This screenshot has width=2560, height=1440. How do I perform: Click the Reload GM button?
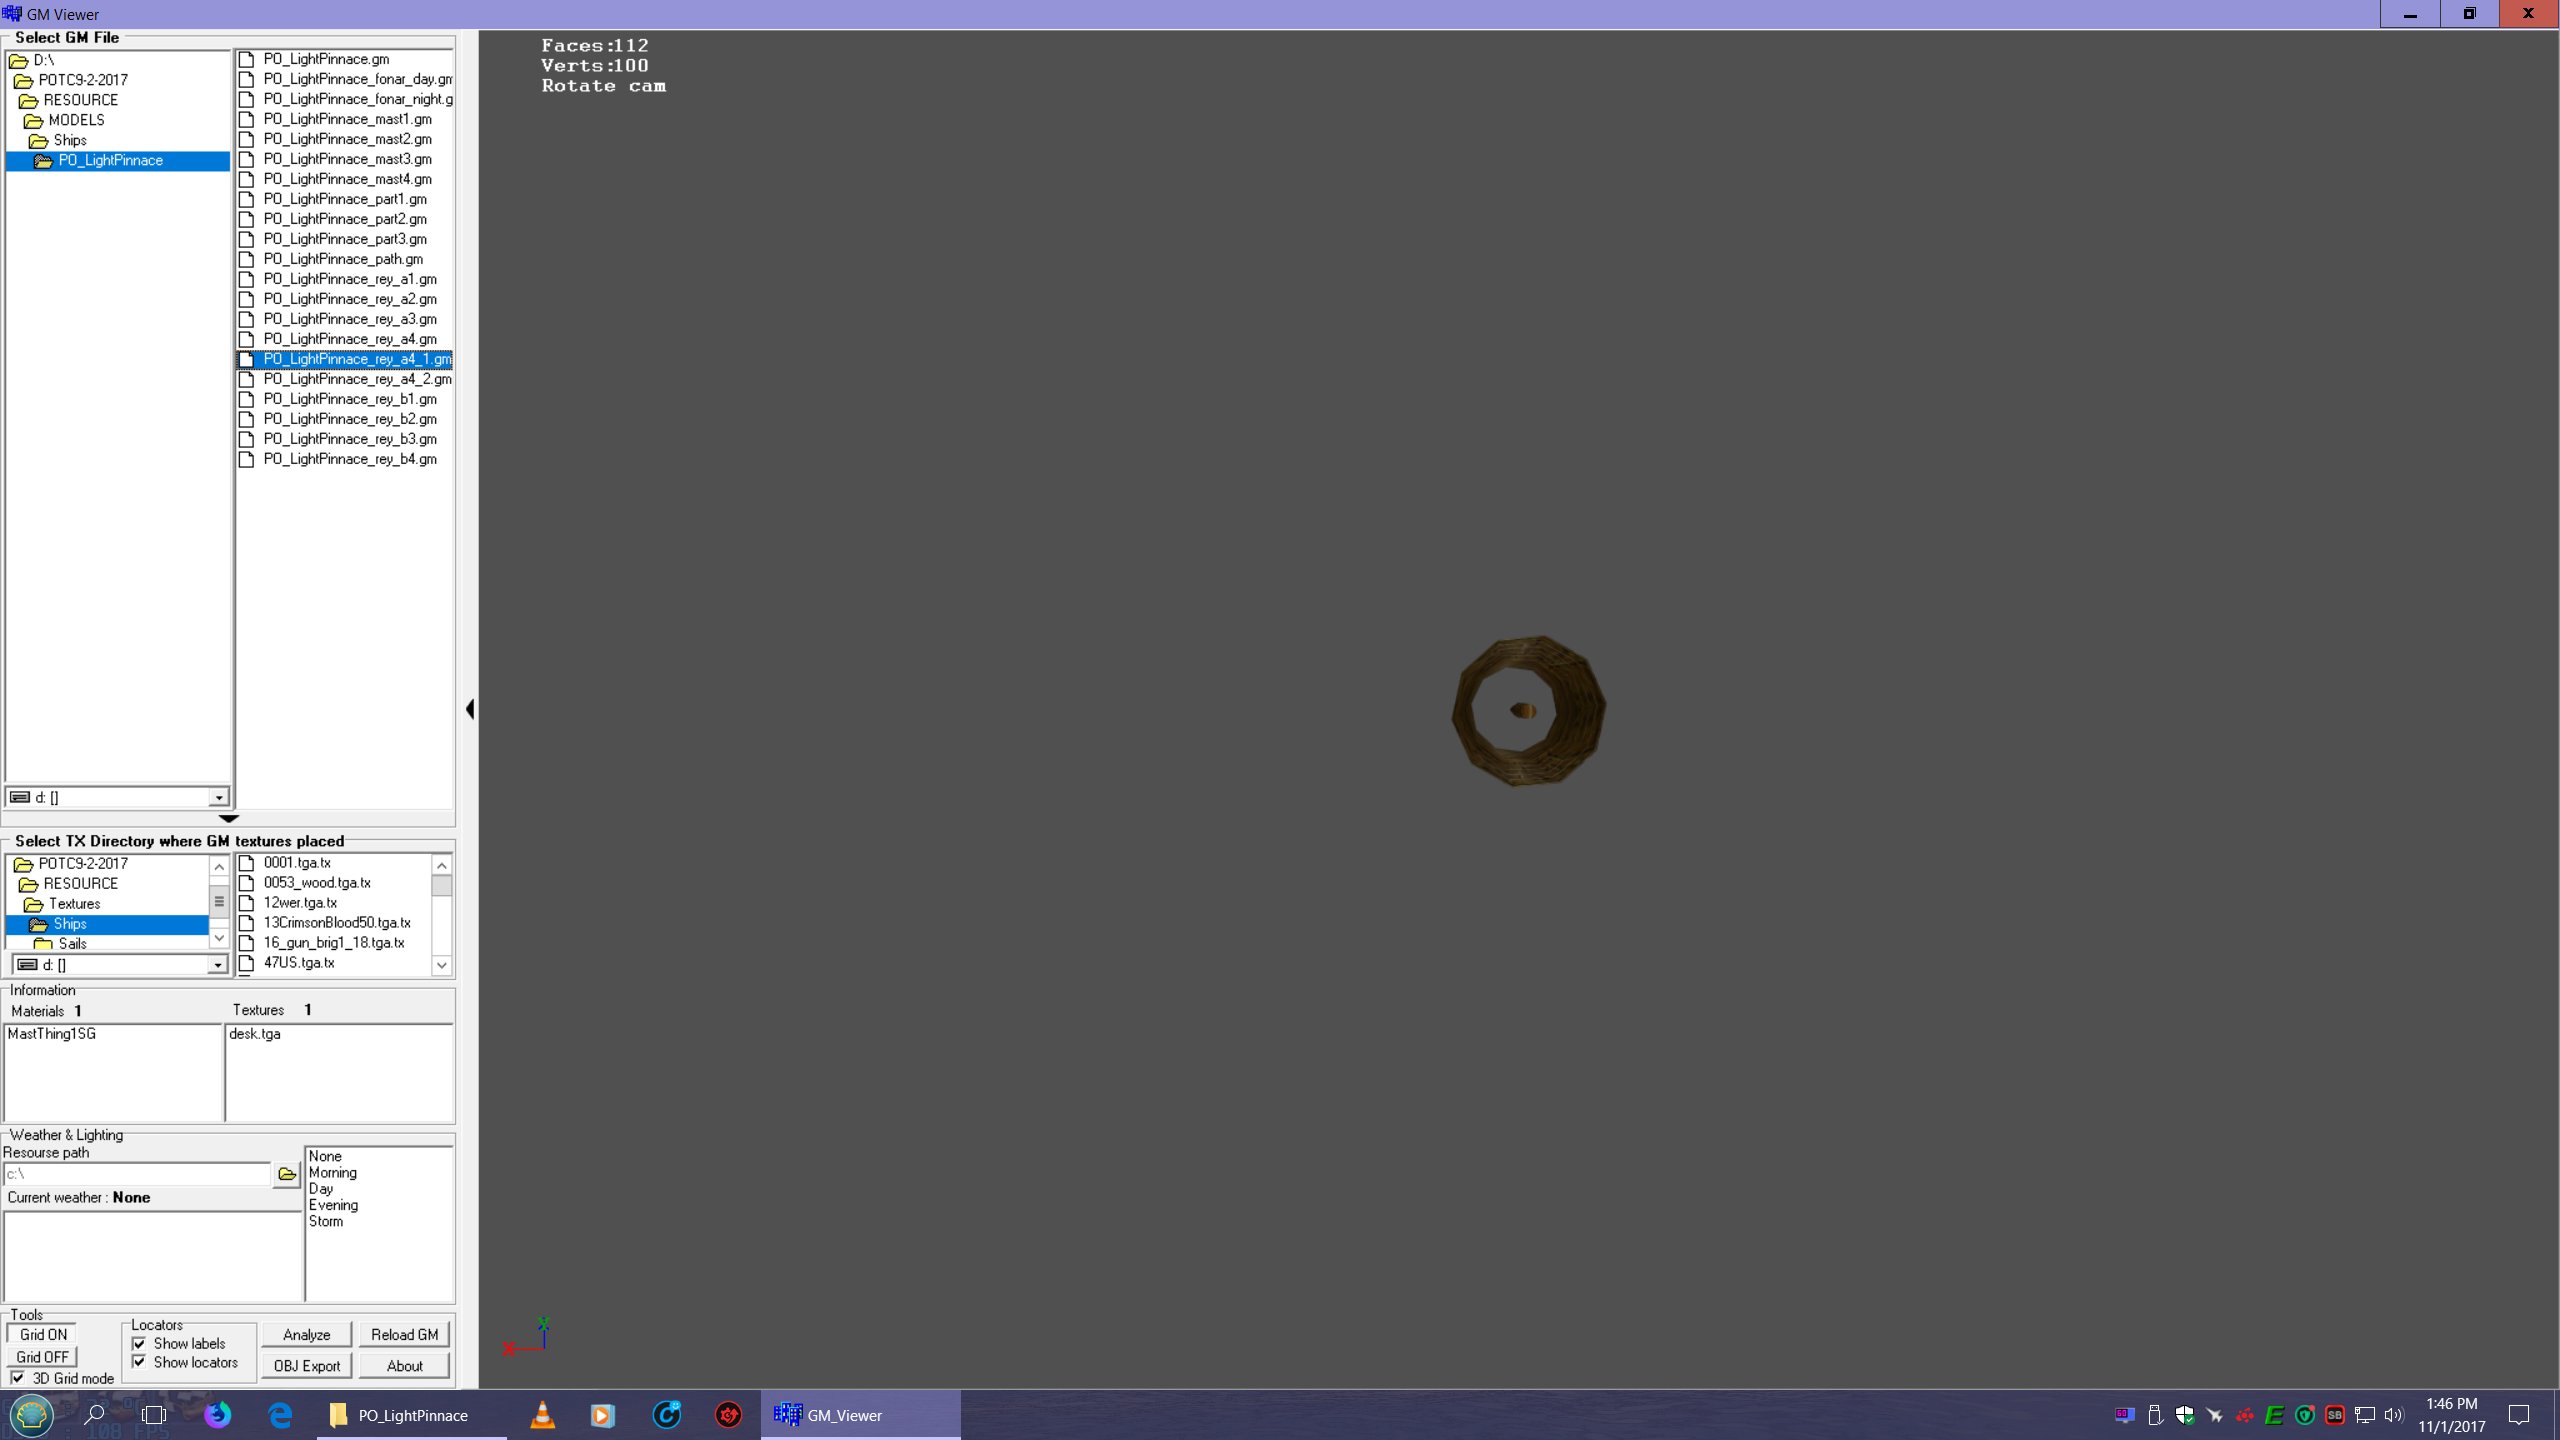pyautogui.click(x=404, y=1335)
